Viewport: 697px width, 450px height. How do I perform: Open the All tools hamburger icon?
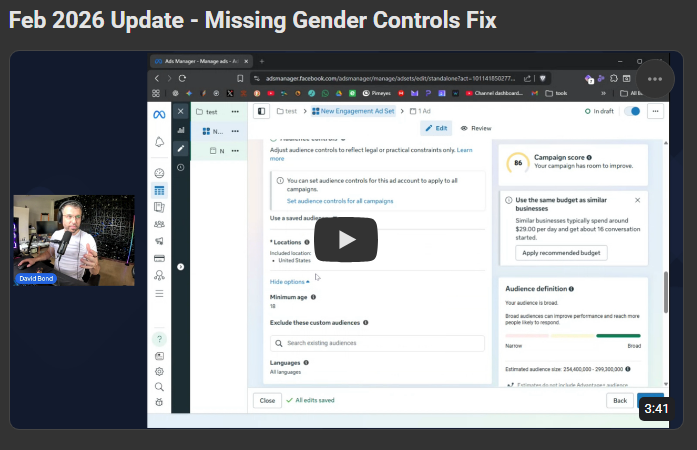pos(159,293)
